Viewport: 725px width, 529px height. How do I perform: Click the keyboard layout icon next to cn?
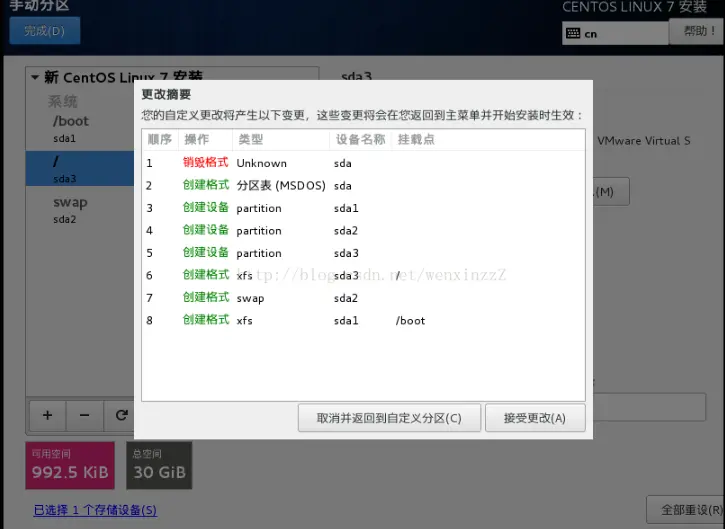point(573,33)
